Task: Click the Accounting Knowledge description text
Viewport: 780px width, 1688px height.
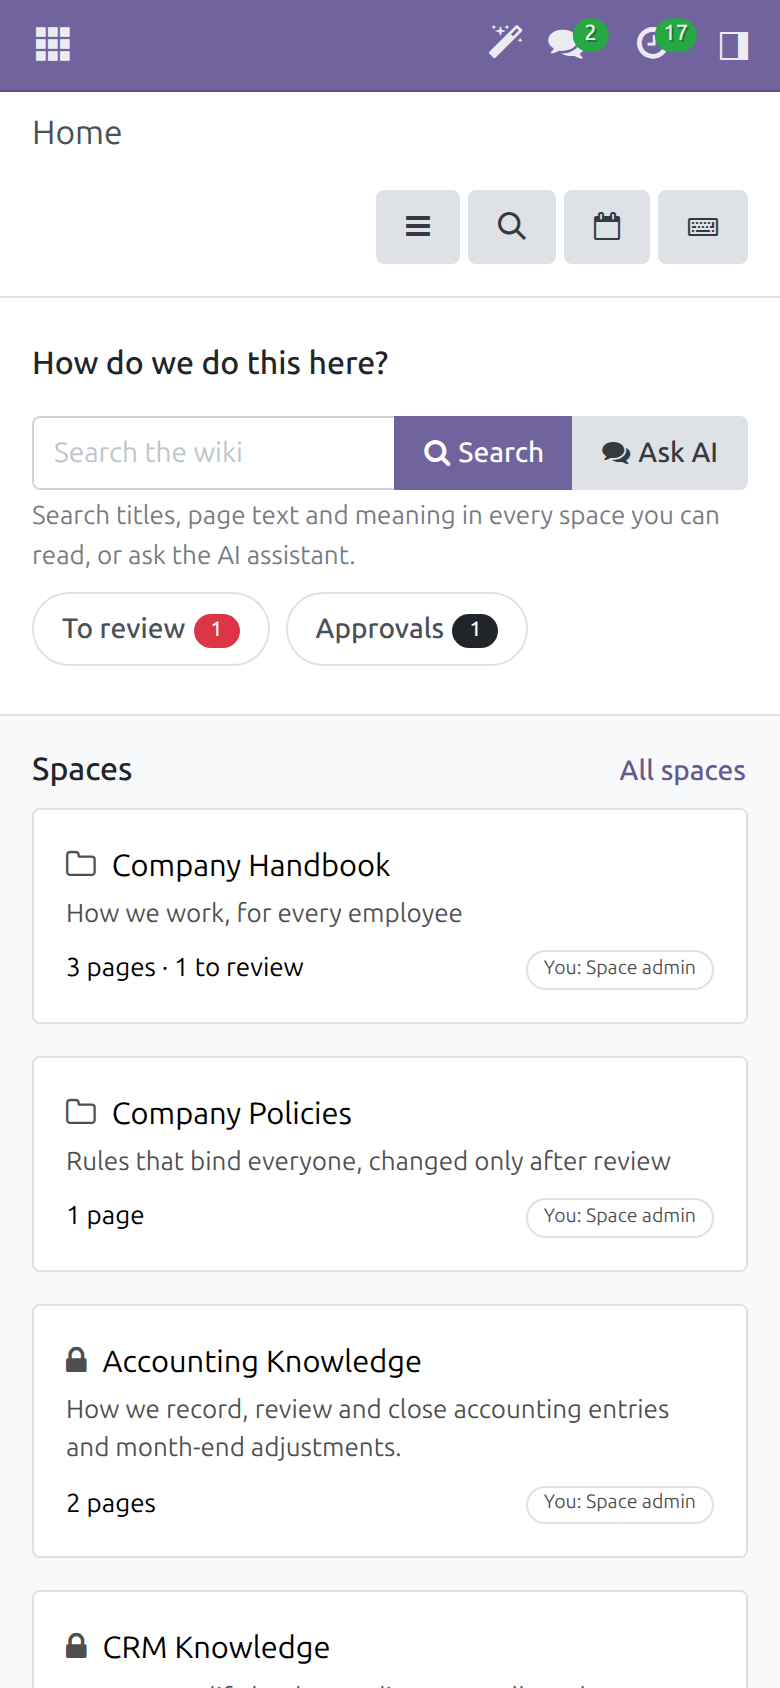Action: pos(368,1428)
